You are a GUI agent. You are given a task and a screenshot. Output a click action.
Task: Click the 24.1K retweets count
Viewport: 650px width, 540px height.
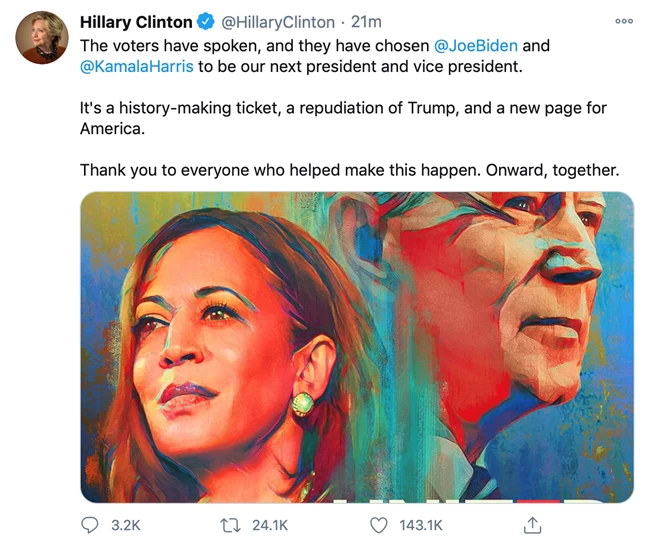[x=270, y=525]
